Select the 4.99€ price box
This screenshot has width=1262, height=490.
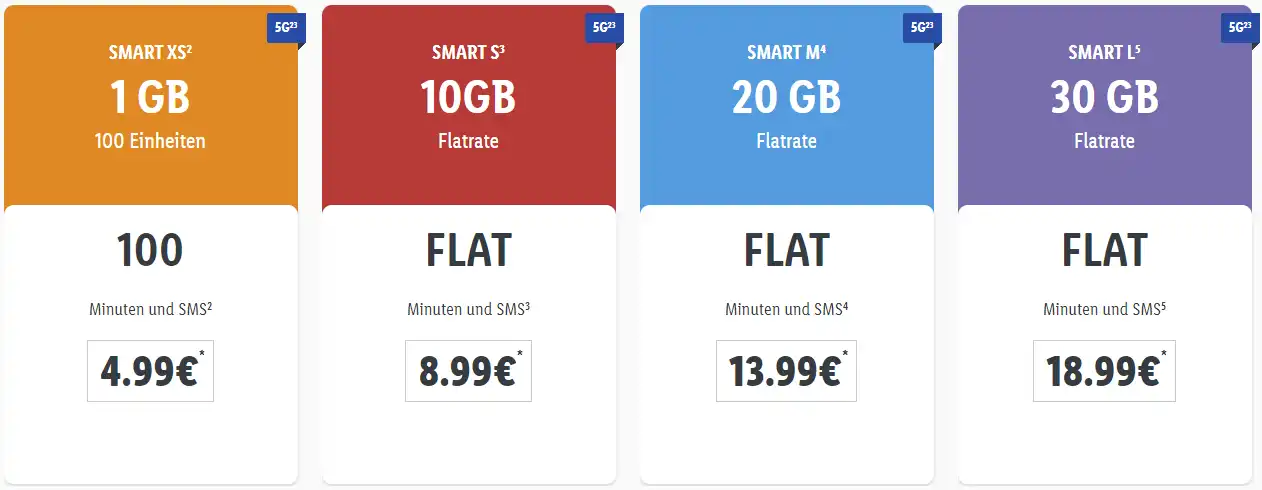tap(150, 371)
